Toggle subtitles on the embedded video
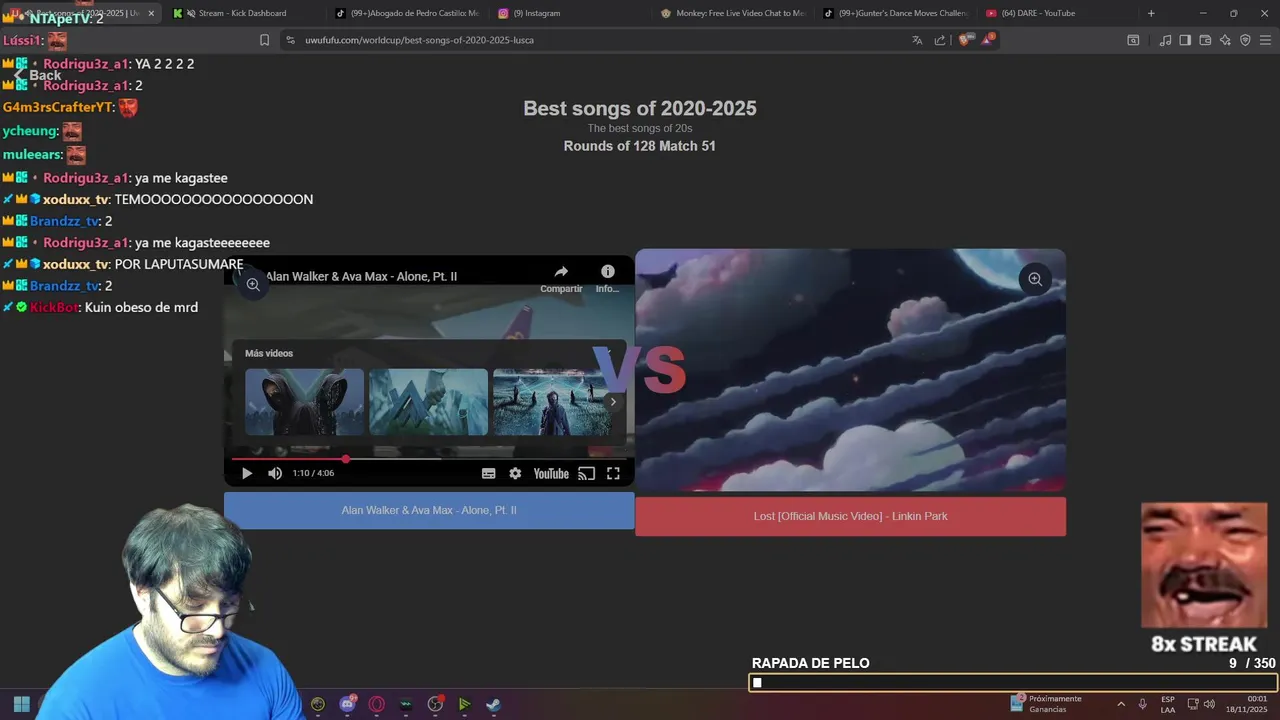Image resolution: width=1280 pixels, height=720 pixels. [x=488, y=473]
